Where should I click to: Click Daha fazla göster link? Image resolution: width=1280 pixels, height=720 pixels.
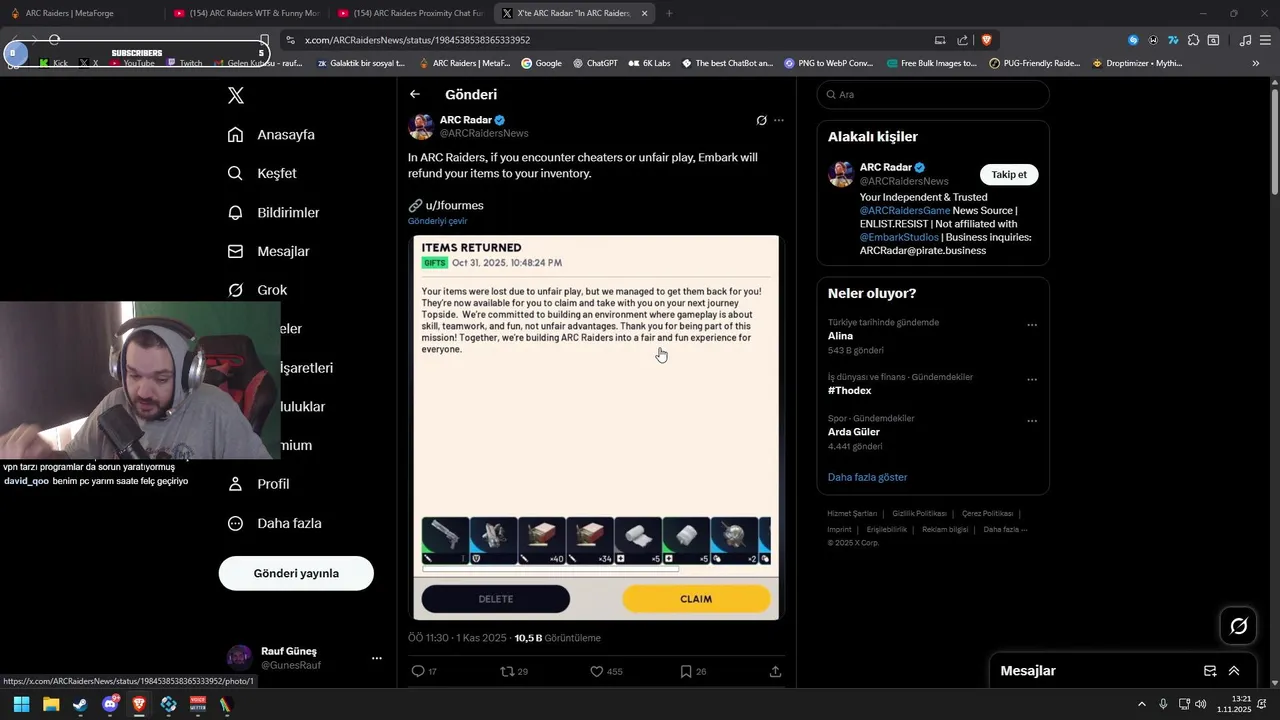pos(867,477)
